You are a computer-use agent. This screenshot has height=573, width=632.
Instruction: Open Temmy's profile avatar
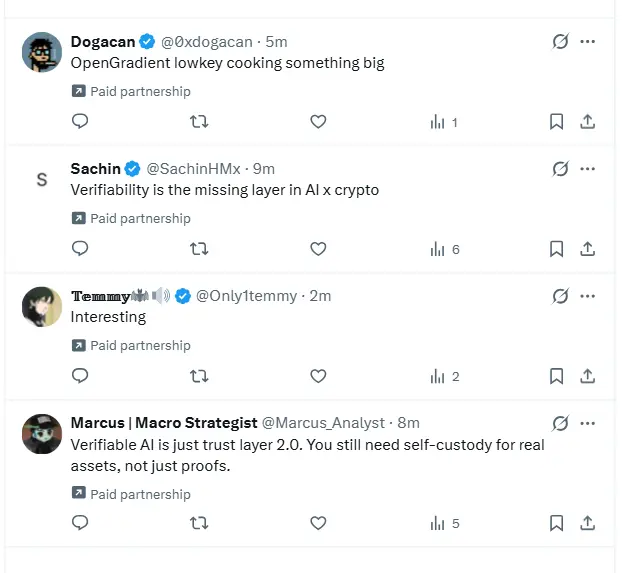pos(41,306)
